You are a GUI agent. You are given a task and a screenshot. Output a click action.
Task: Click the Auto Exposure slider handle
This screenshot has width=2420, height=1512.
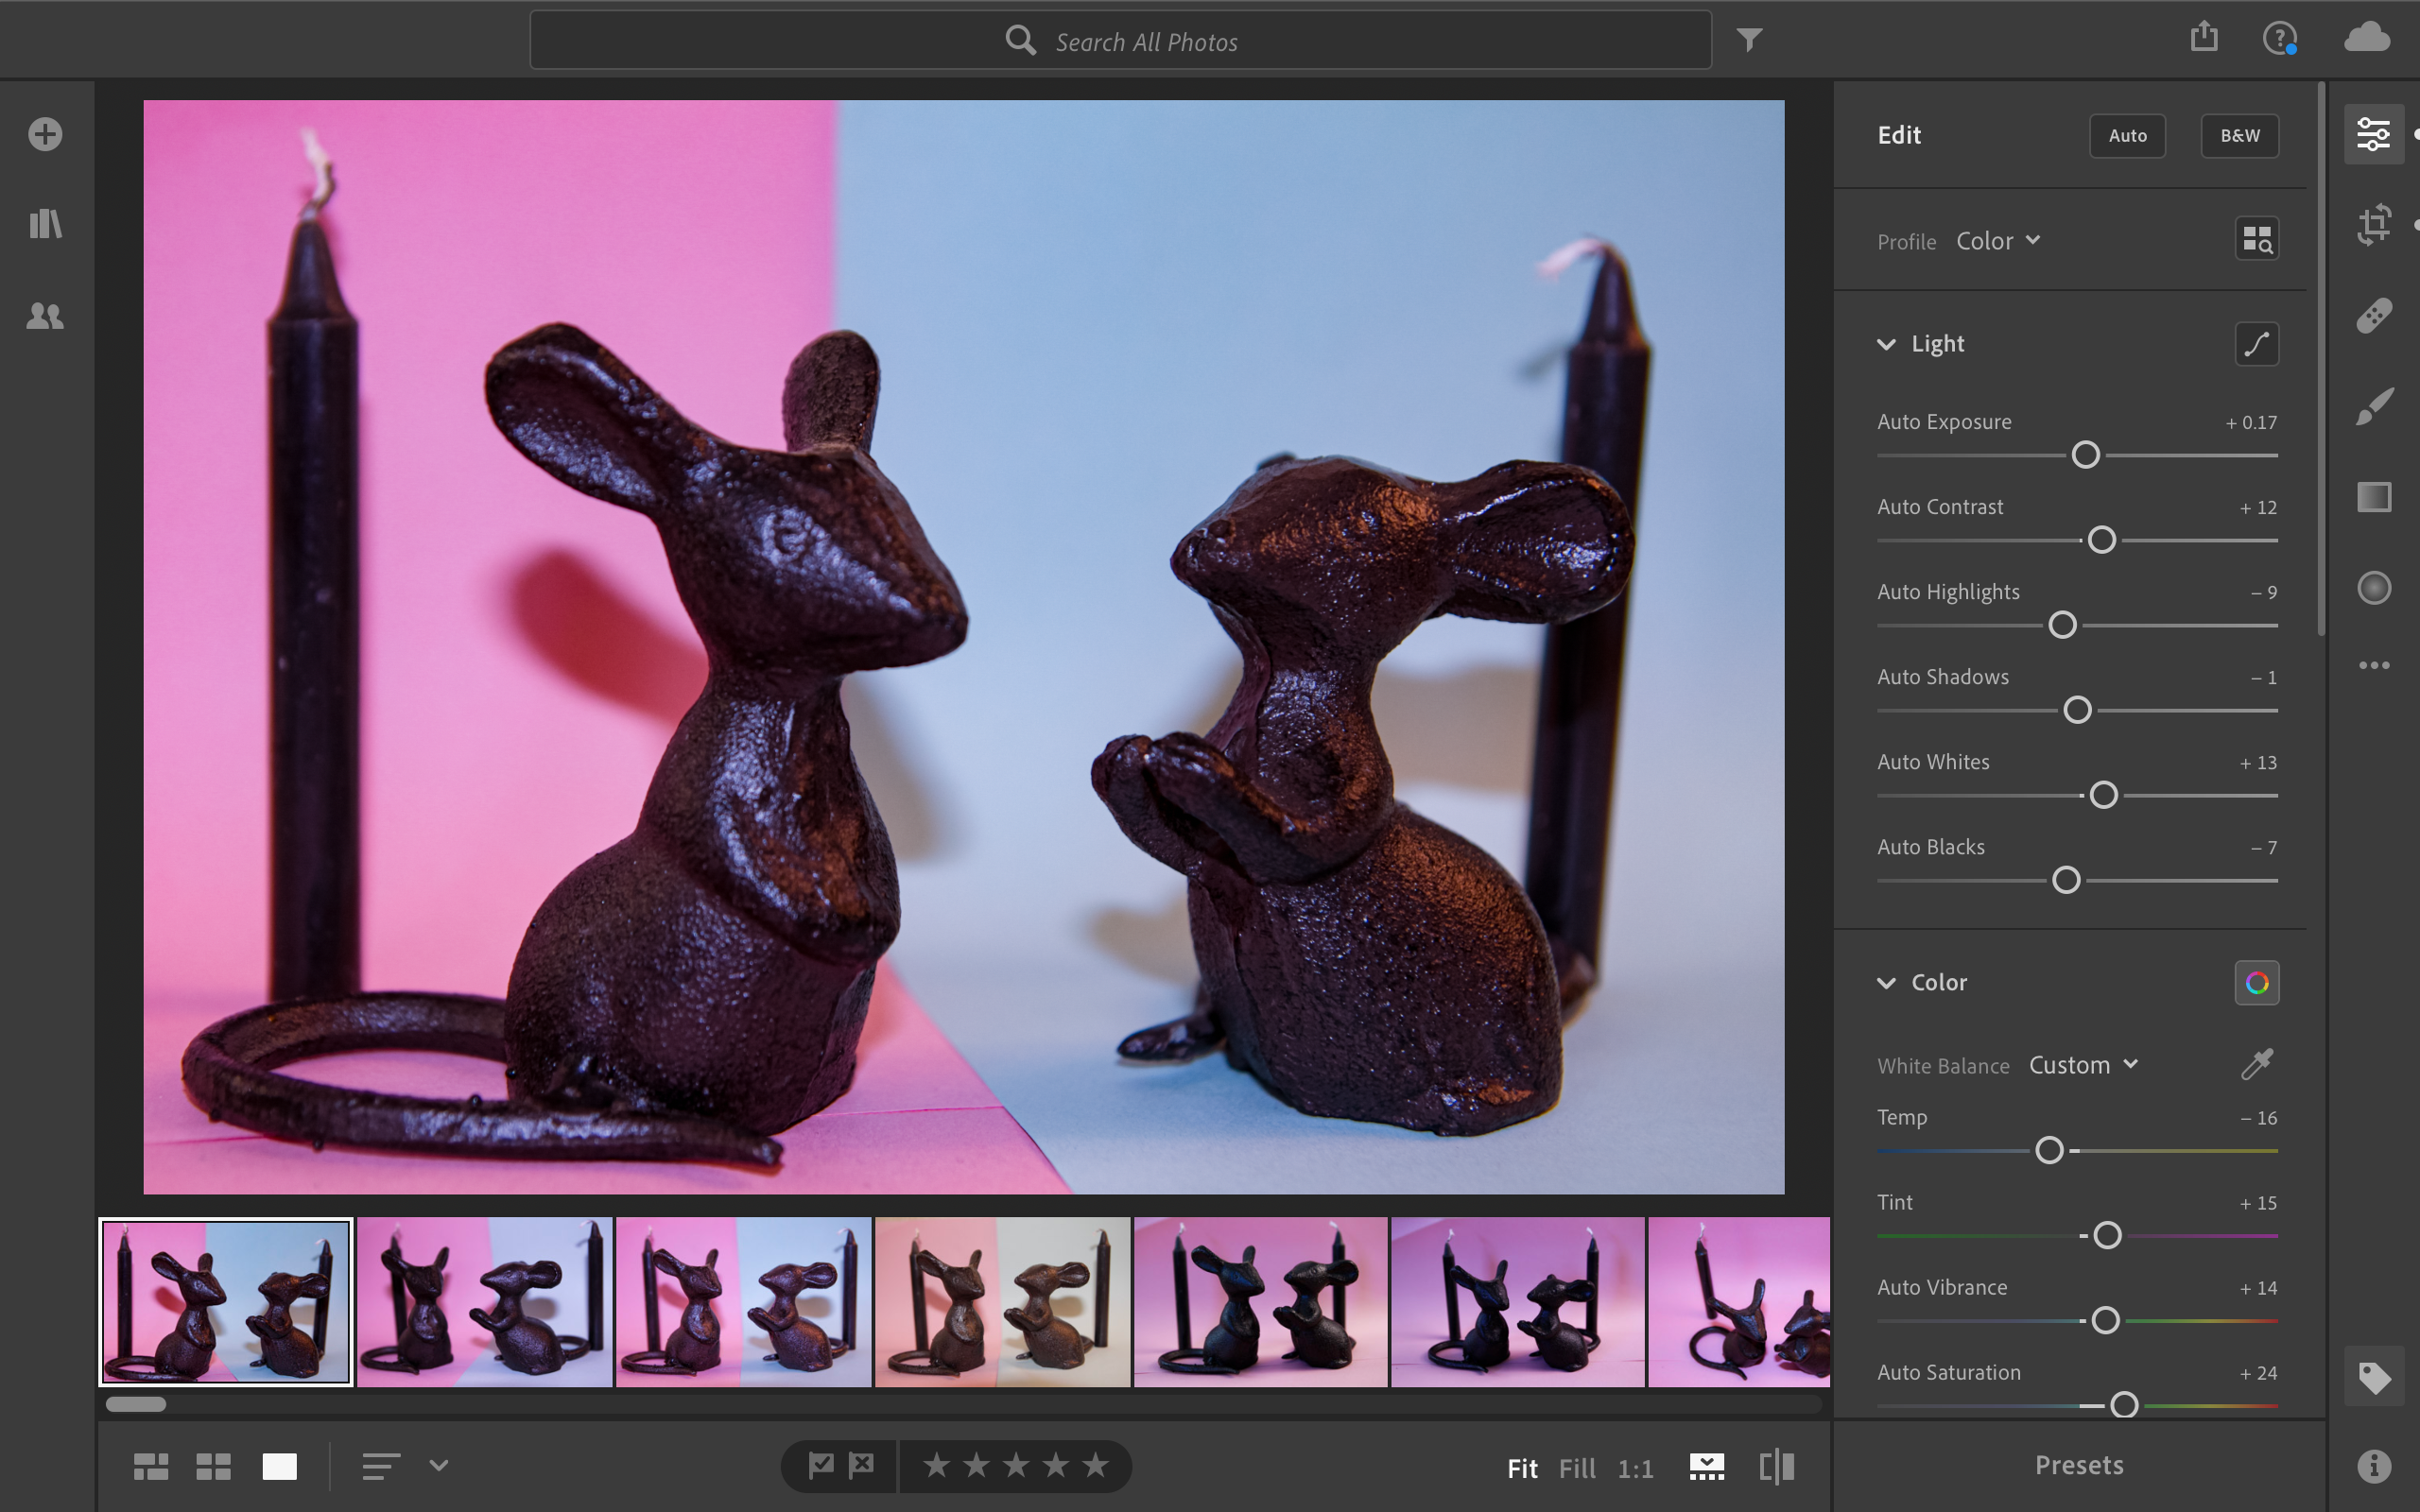[x=2085, y=455]
